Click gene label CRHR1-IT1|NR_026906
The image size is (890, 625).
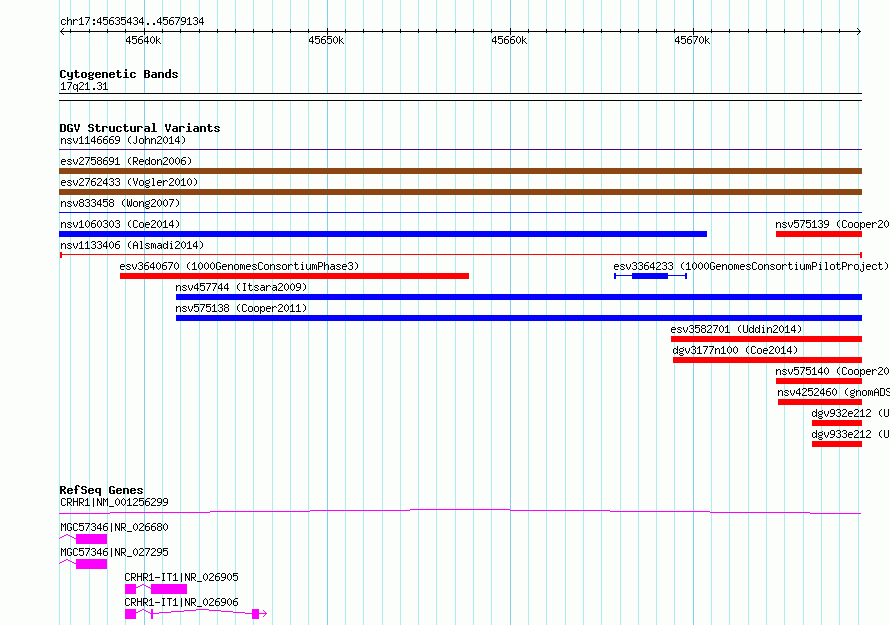[x=182, y=602]
